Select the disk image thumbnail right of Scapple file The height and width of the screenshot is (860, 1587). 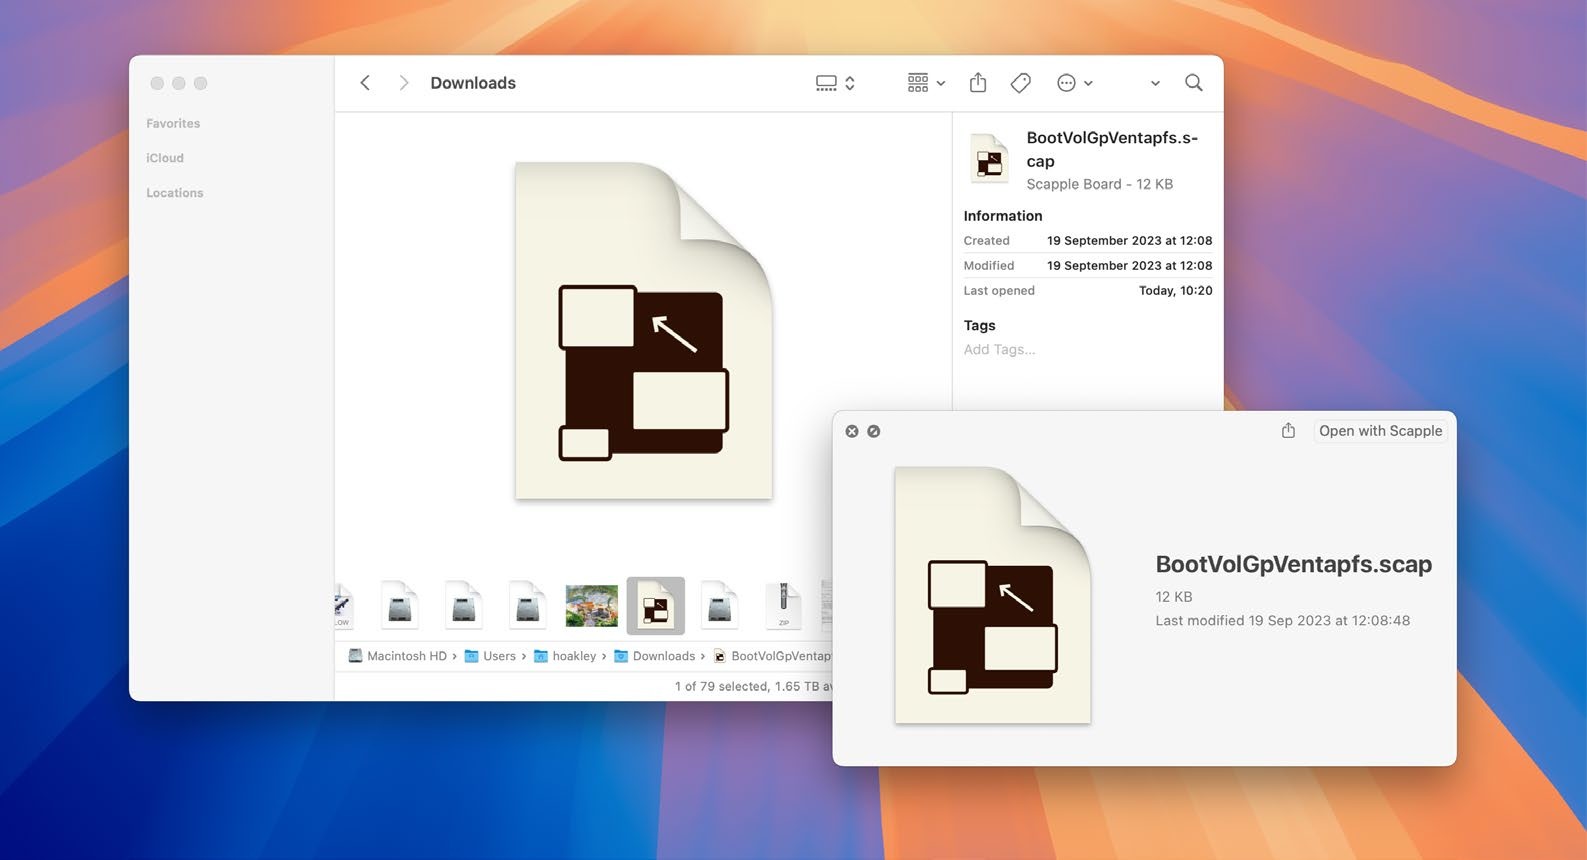[720, 605]
